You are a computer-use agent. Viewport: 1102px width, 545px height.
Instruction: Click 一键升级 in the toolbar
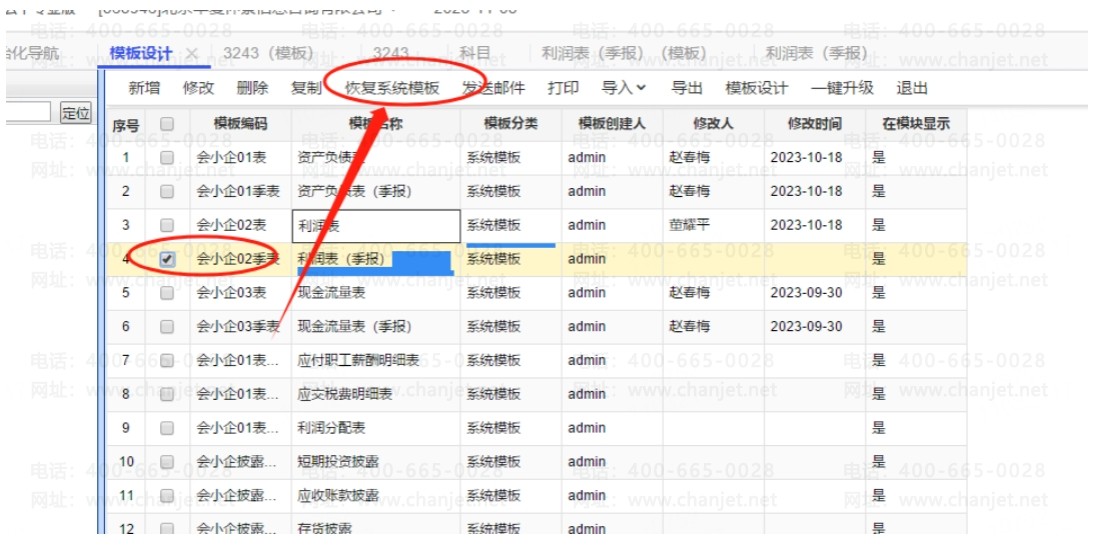(x=842, y=88)
